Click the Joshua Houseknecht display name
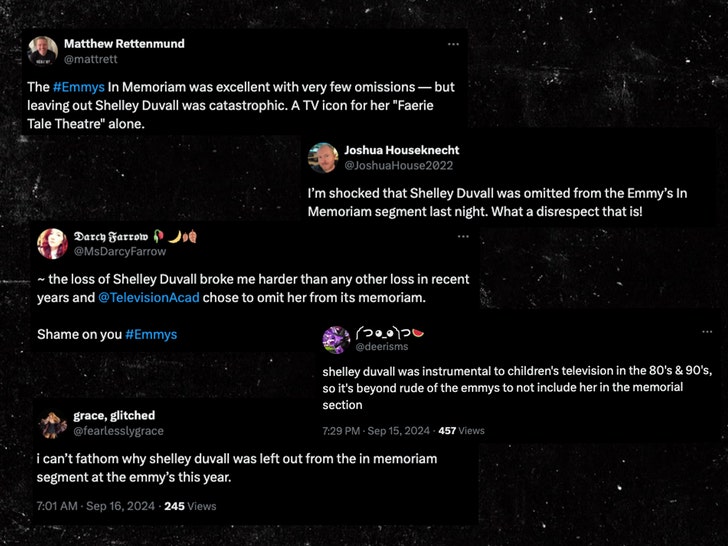 point(402,150)
